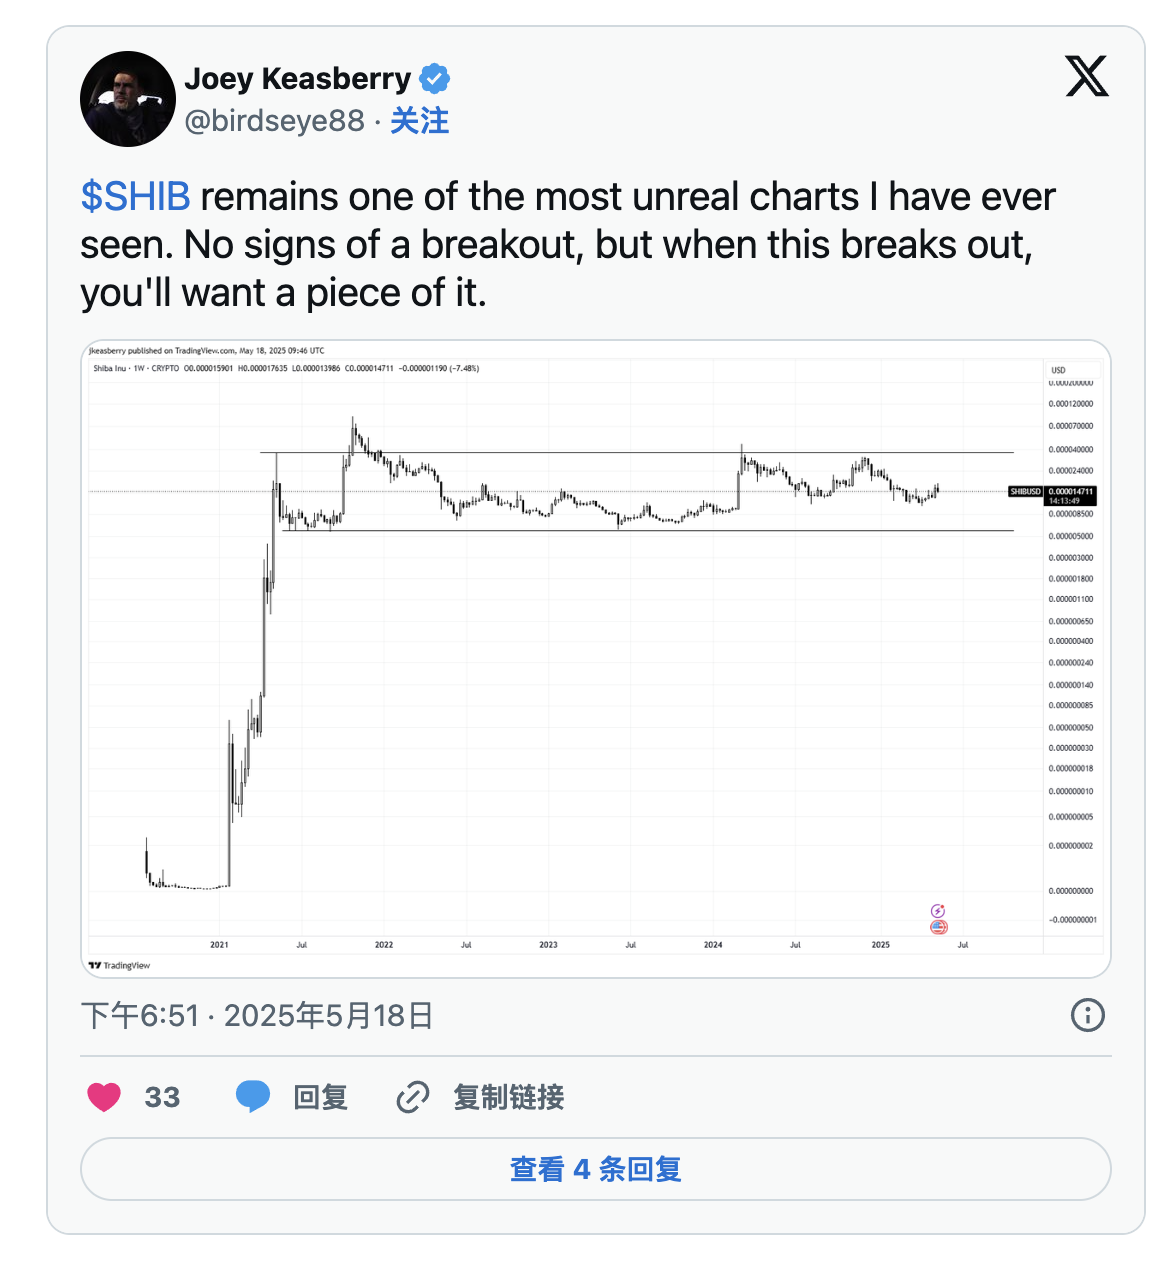Click the 回复 reply label
The height and width of the screenshot is (1266, 1174).
320,1097
